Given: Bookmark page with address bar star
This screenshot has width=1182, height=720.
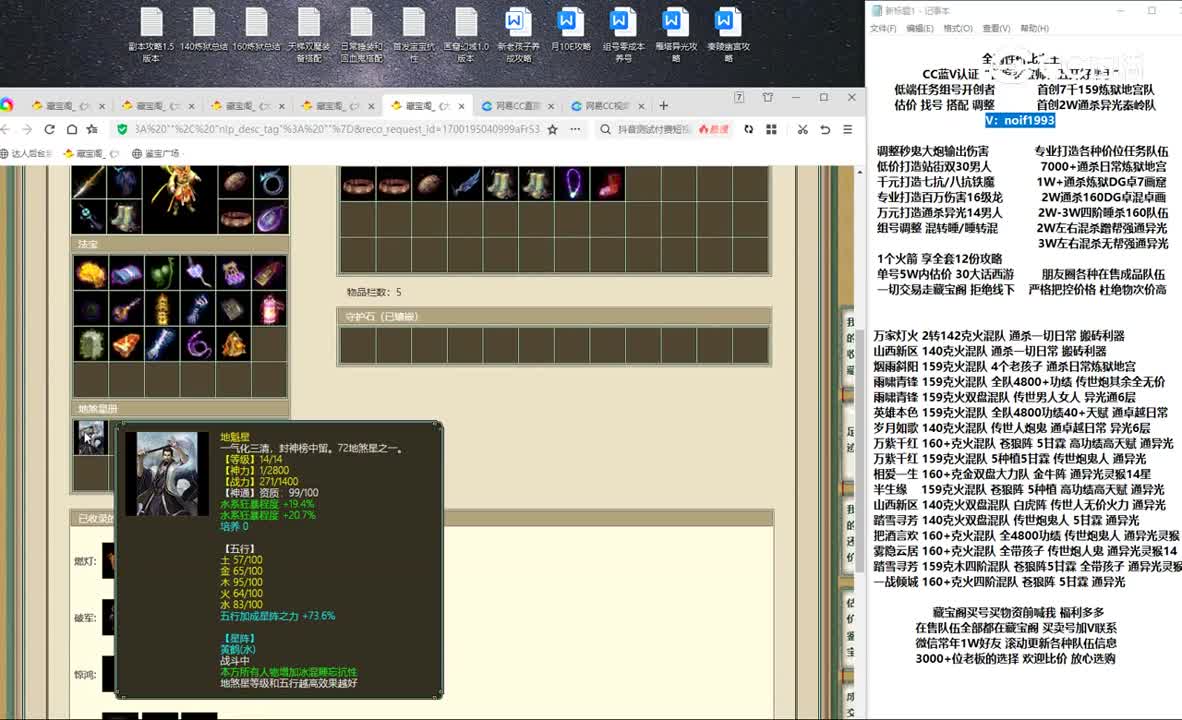Looking at the screenshot, I should pos(553,130).
